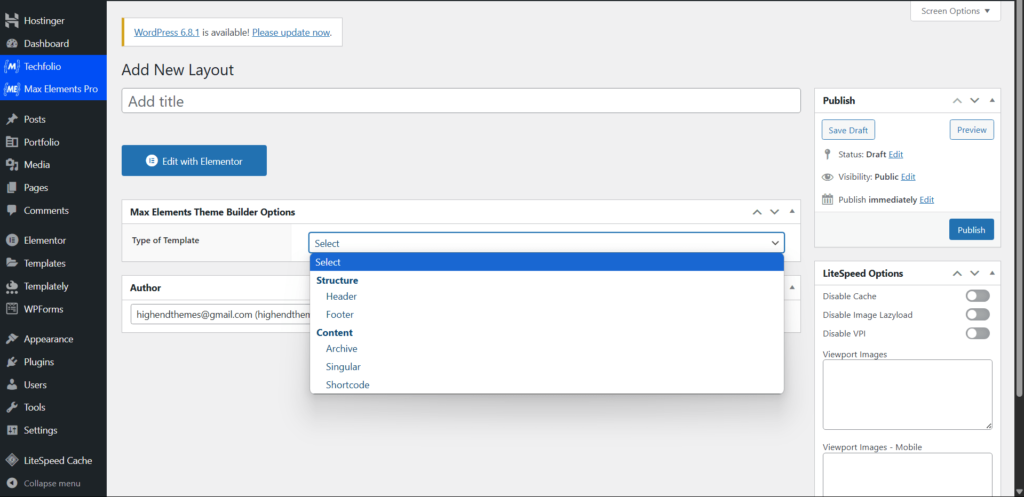Click the Edit with Elementor button
The image size is (1024, 497).
[x=194, y=161]
